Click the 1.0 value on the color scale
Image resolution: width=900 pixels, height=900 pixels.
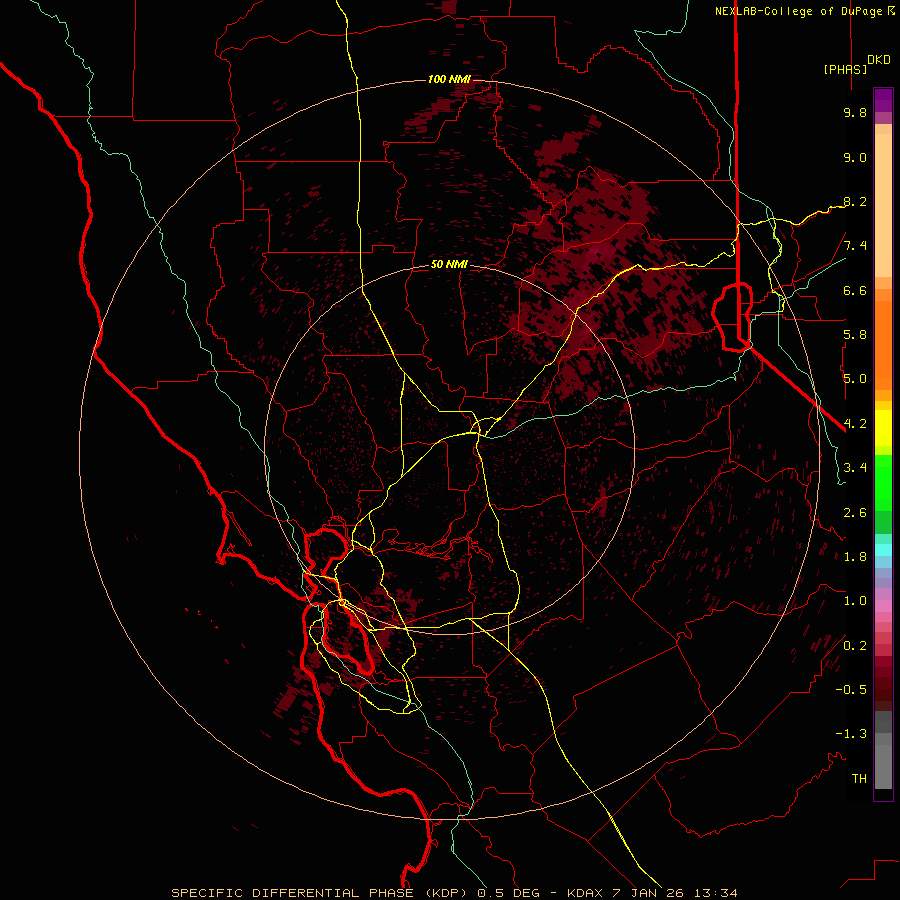(855, 601)
